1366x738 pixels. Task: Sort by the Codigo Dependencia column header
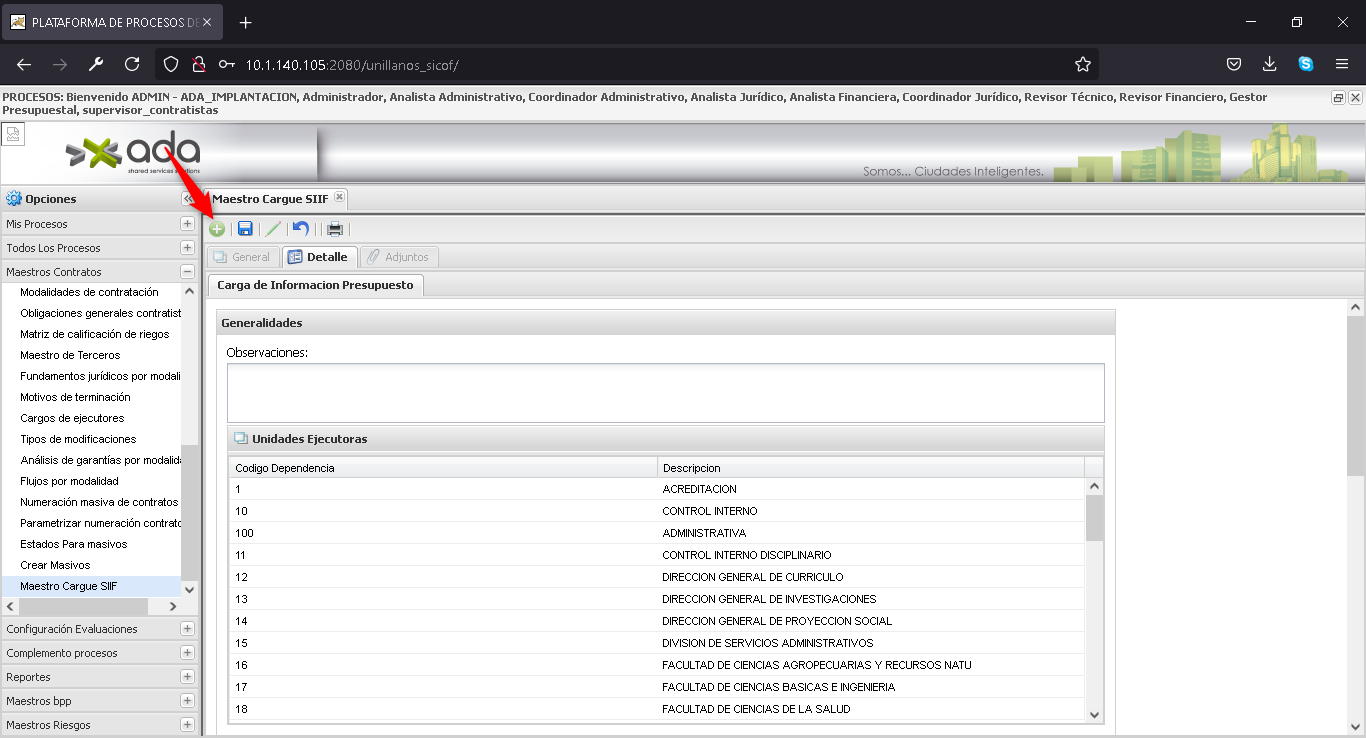point(442,468)
